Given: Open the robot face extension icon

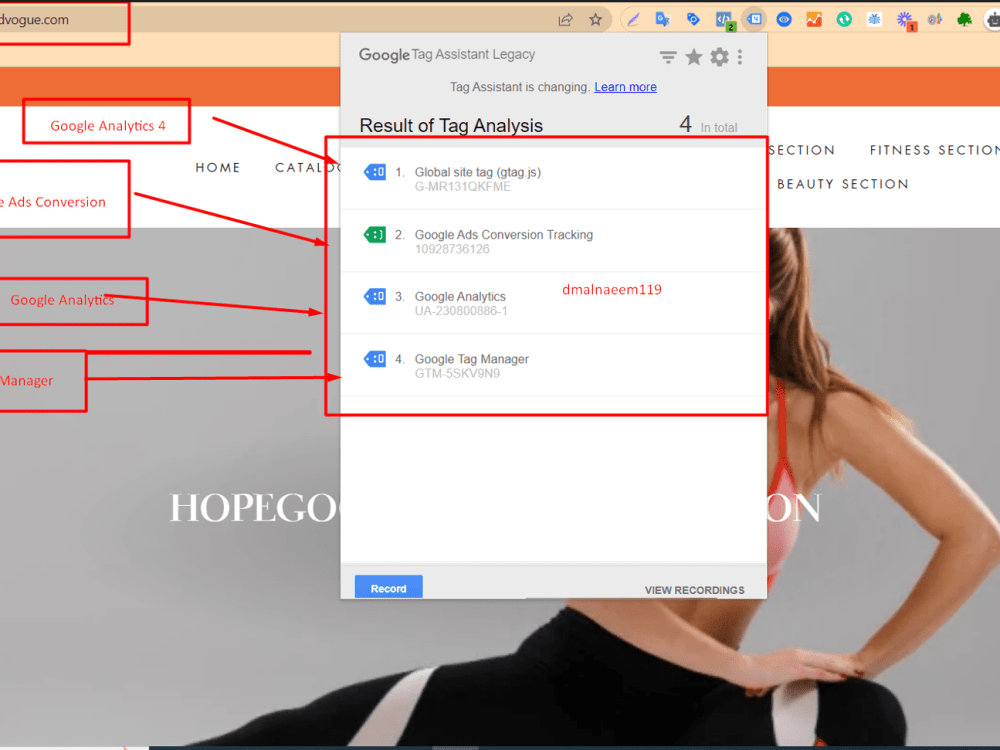Looking at the screenshot, I should click(993, 20).
